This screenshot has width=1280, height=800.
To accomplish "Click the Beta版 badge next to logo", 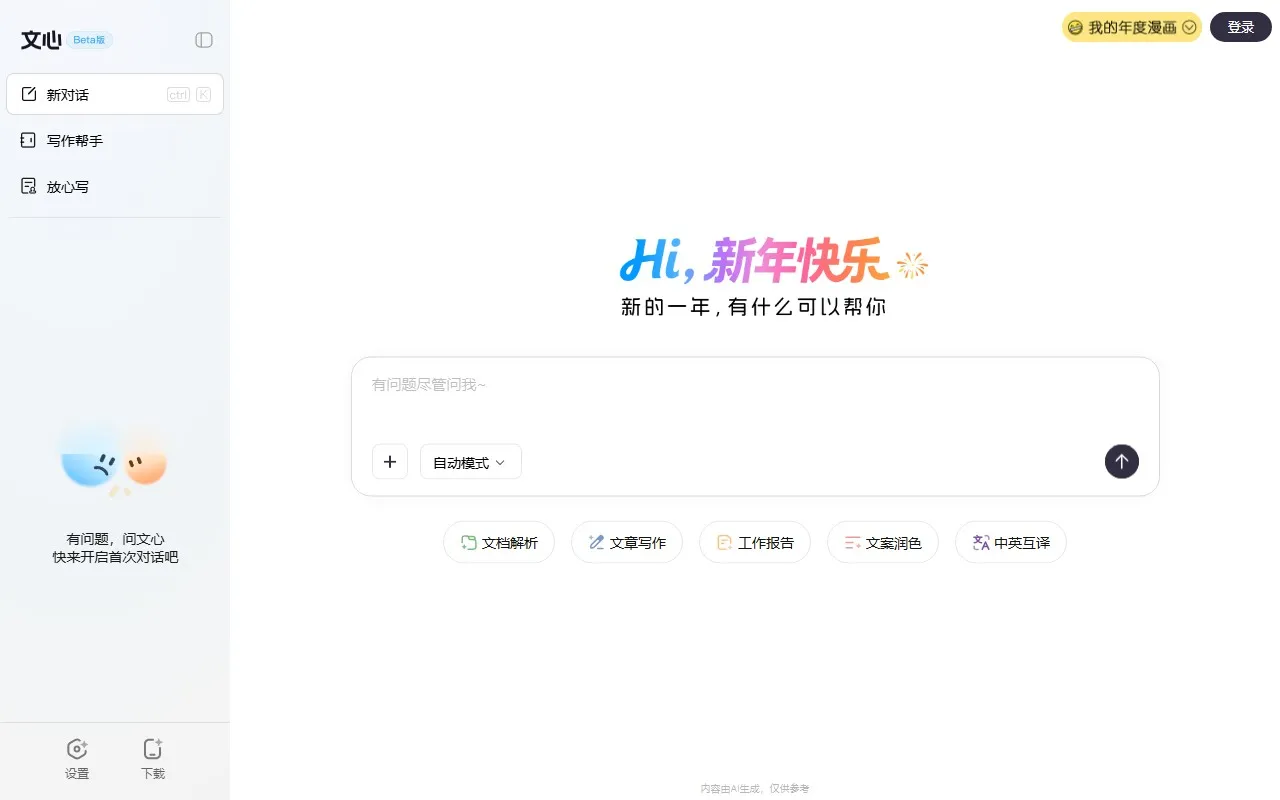I will tap(90, 39).
